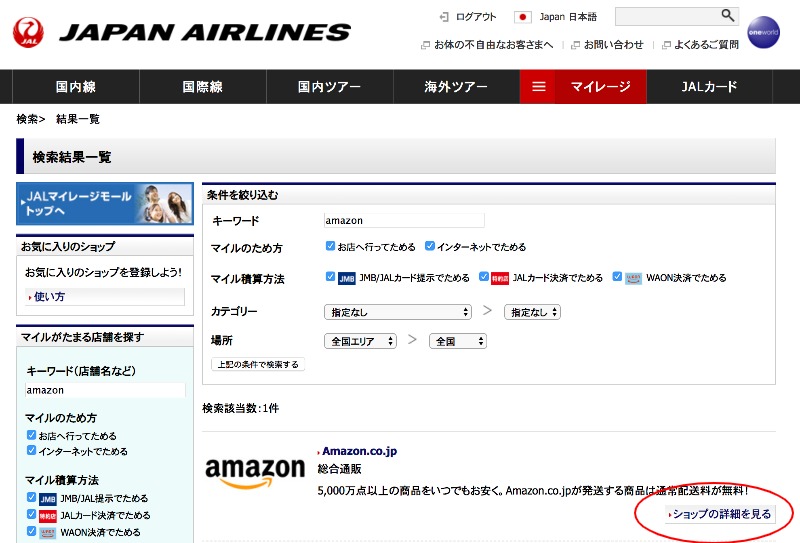Click the logout arrow icon
The height and width of the screenshot is (543, 800).
[443, 17]
